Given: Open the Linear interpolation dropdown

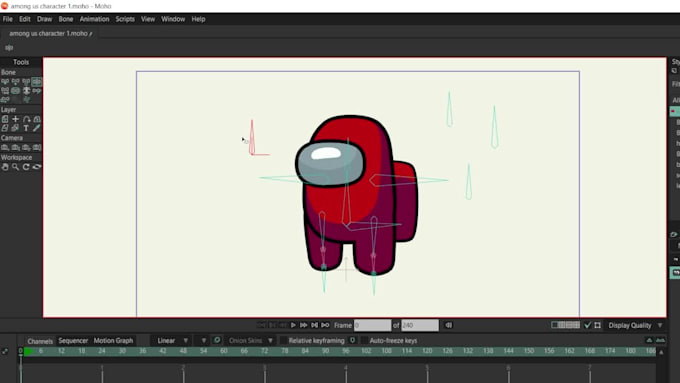Looking at the screenshot, I should (x=172, y=340).
